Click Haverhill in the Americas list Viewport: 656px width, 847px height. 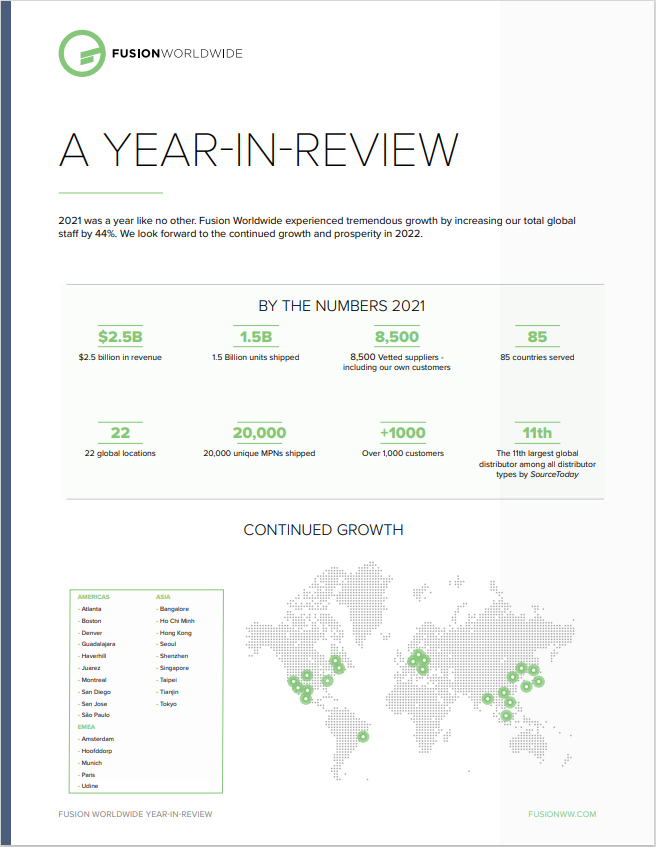pyautogui.click(x=93, y=656)
